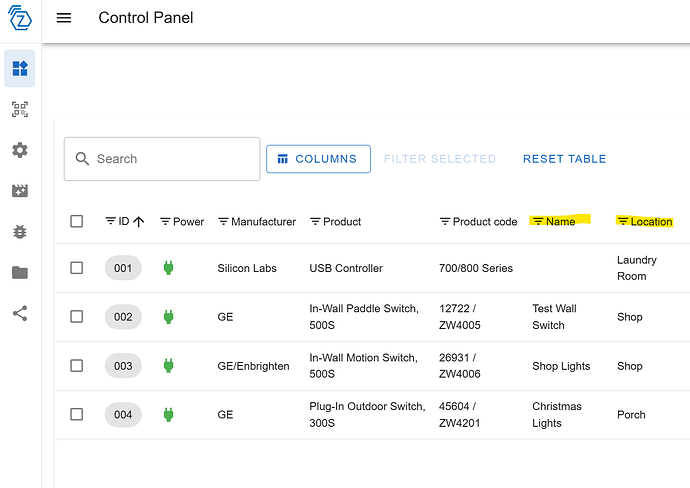Open the Settings gear in sidebar
The width and height of the screenshot is (690, 488).
tap(20, 150)
